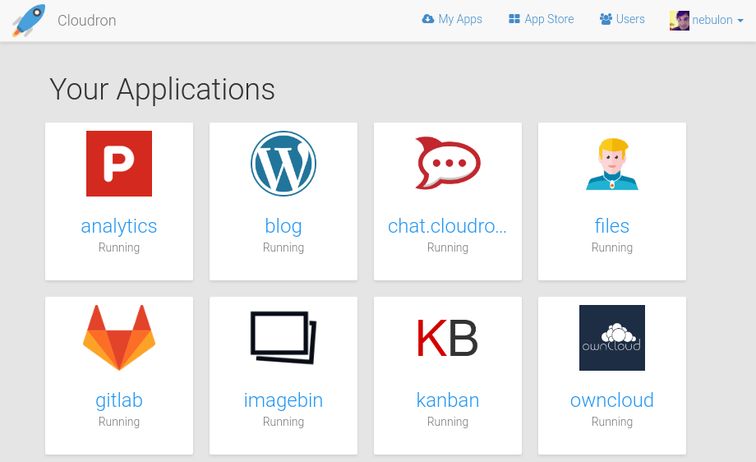Click the Cloudron brand name text
Viewport: 756px width, 462px height.
pos(87,20)
